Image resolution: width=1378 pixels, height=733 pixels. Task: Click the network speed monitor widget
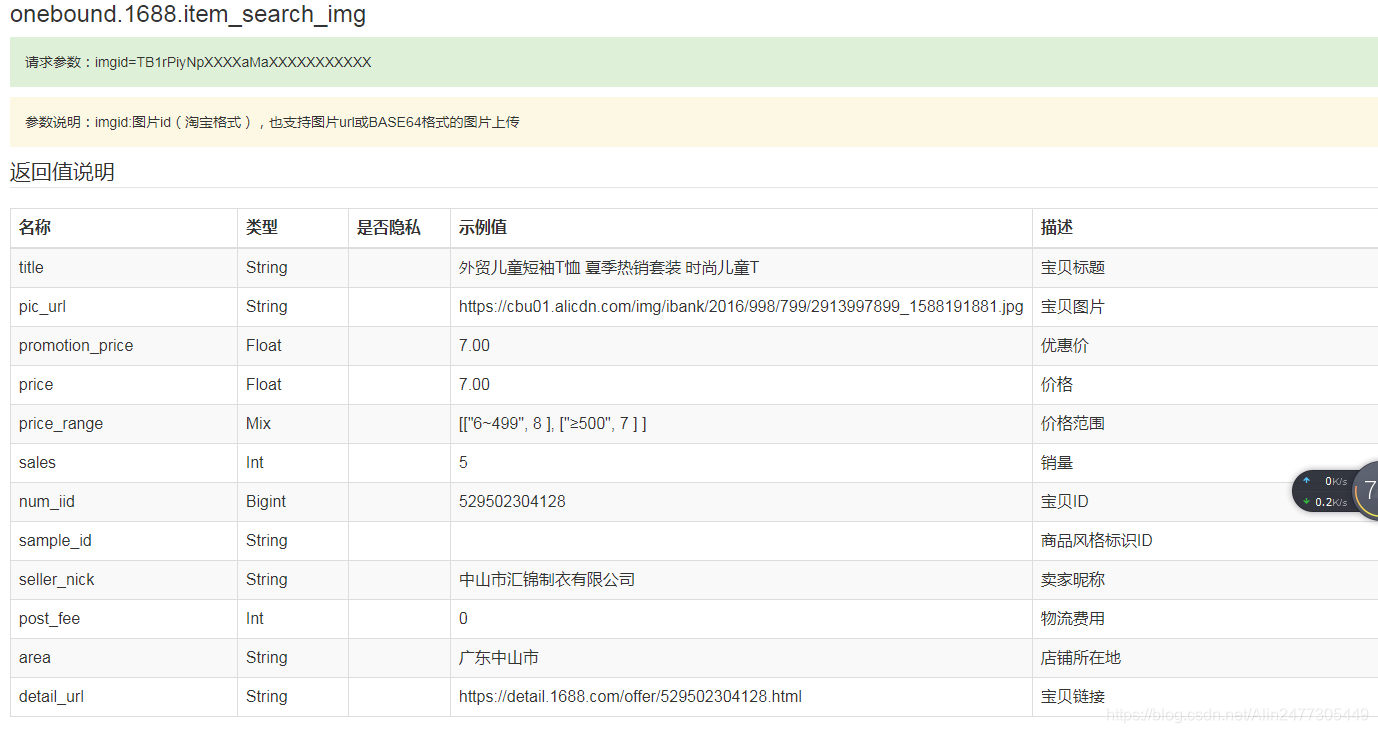click(x=1325, y=491)
